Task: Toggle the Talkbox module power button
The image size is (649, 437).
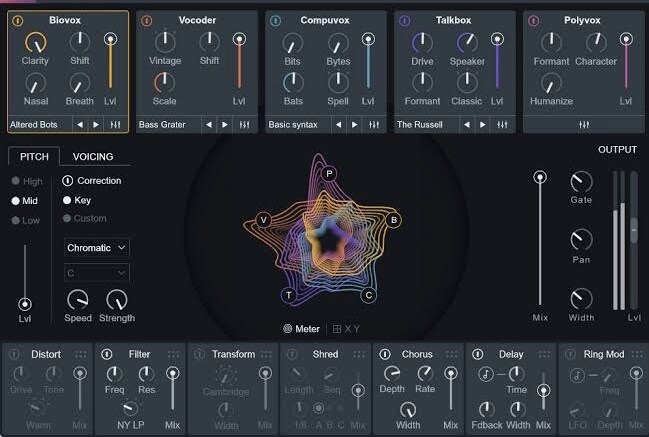Action: pos(404,20)
